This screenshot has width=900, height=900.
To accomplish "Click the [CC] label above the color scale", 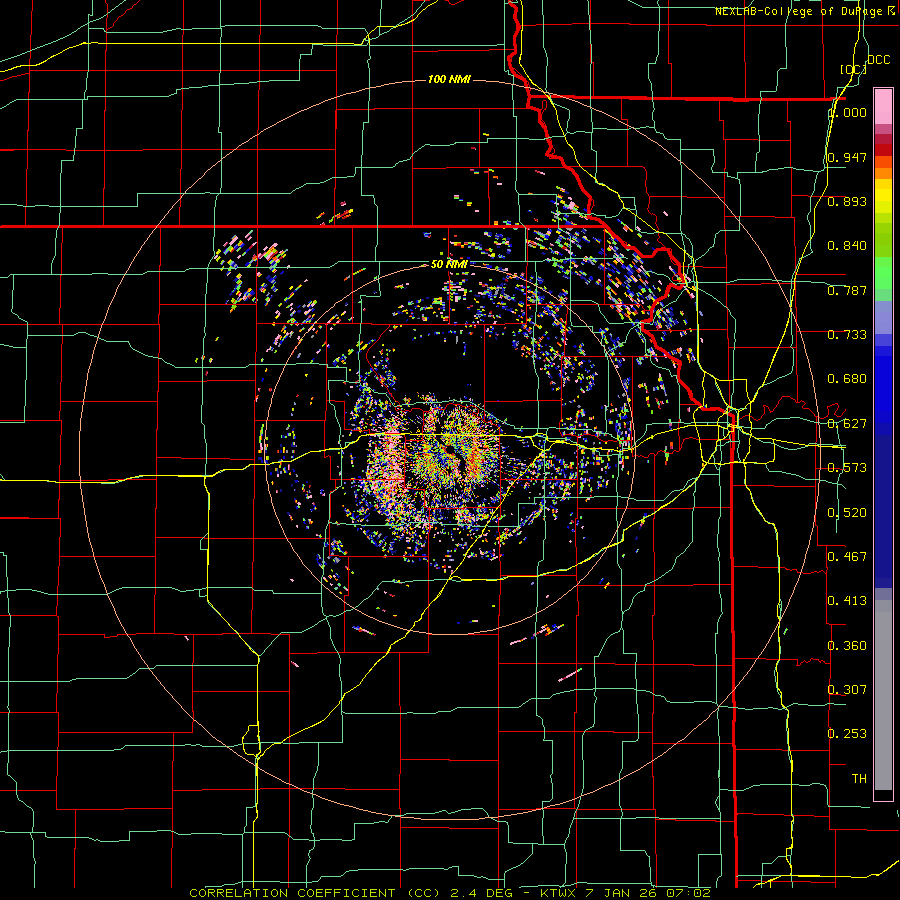I will [x=853, y=69].
